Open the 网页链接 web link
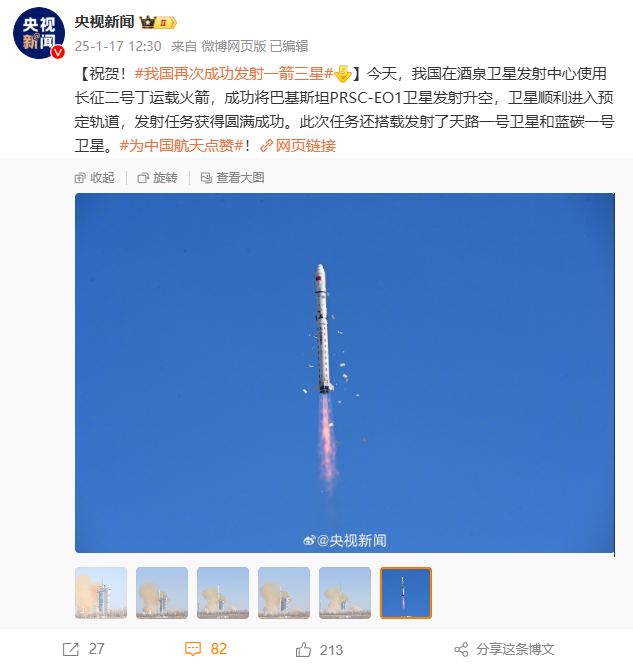Screen dimensions: 633x666 (x=298, y=146)
